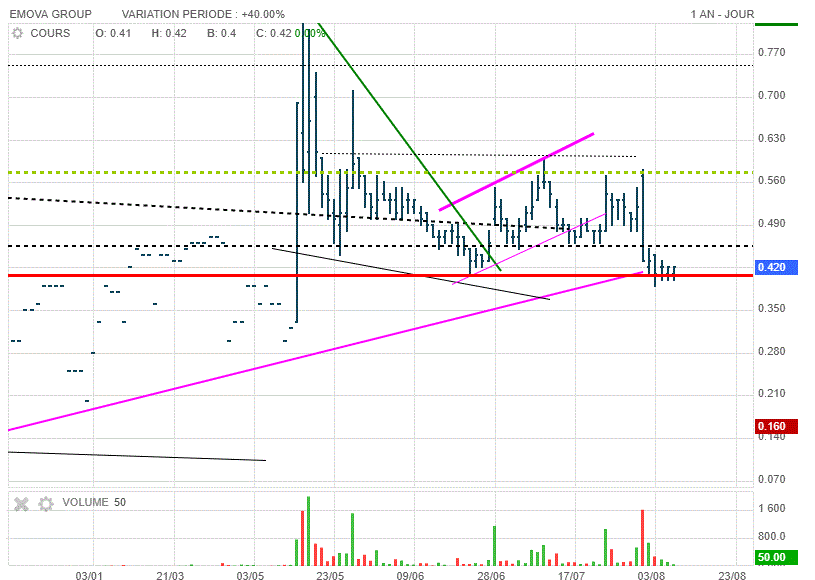Viewport: 815px width, 580px height.
Task: Click the 09/06 date axis label
Action: [x=410, y=575]
